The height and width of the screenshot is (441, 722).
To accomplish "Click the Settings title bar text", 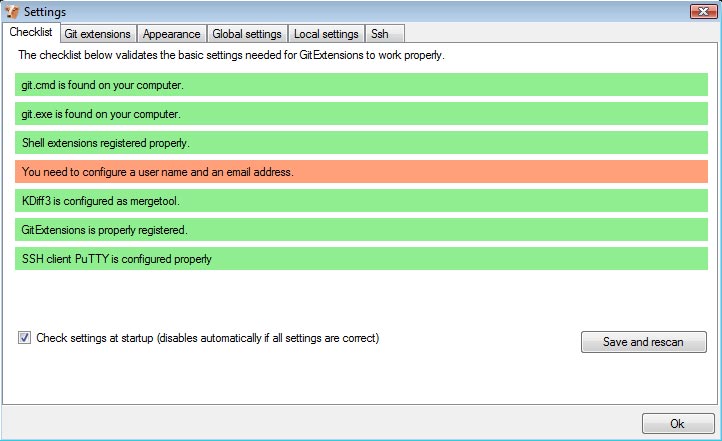I will tap(45, 10).
